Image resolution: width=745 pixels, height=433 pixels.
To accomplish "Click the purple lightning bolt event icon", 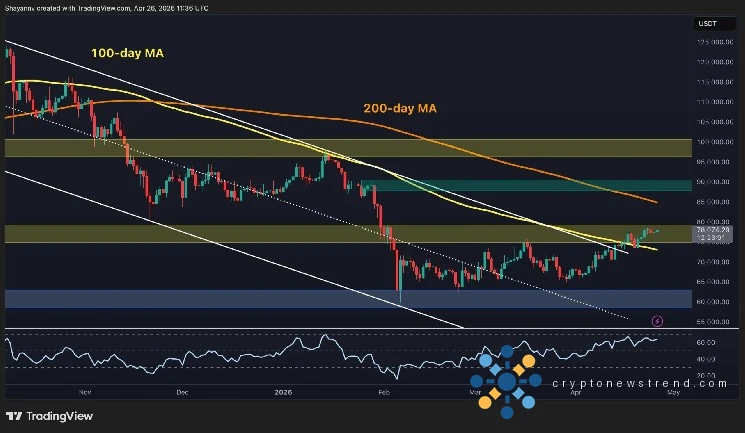I will [x=657, y=321].
